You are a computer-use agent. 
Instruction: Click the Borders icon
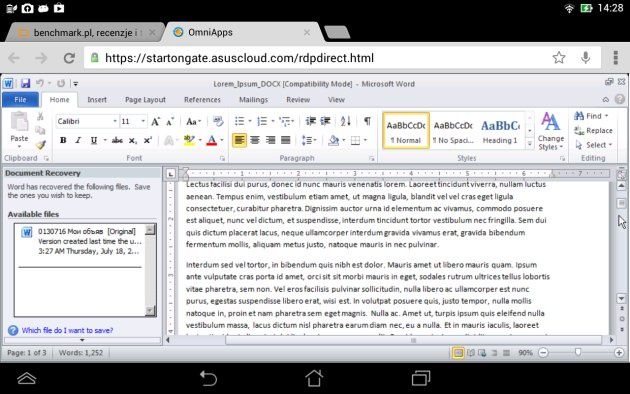[355, 140]
